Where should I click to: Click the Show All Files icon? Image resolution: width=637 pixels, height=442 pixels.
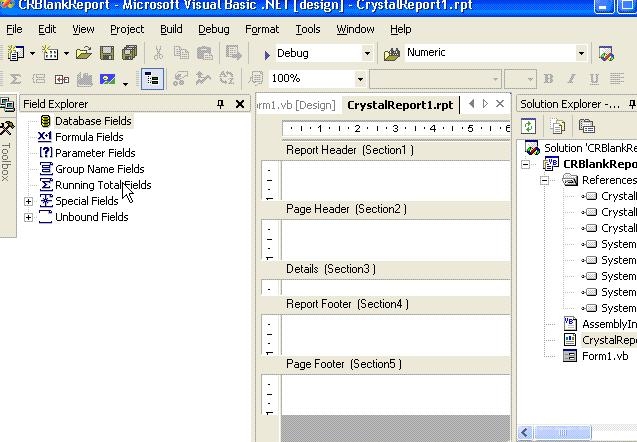click(558, 126)
